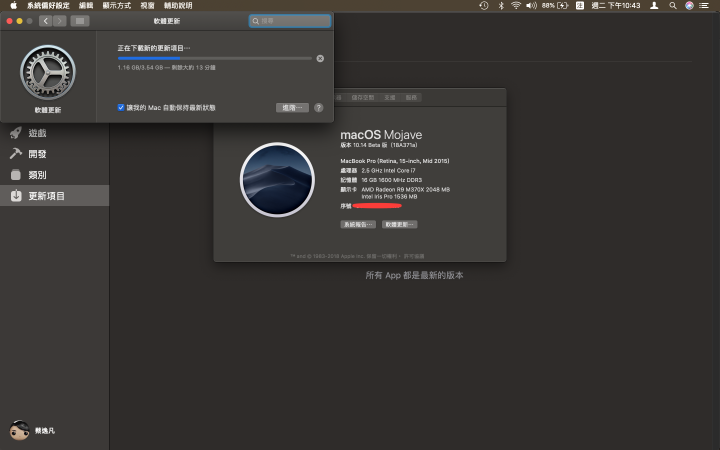Image resolution: width=720 pixels, height=450 pixels.
Task: Open the battery status showing 88%
Action: pos(555,6)
